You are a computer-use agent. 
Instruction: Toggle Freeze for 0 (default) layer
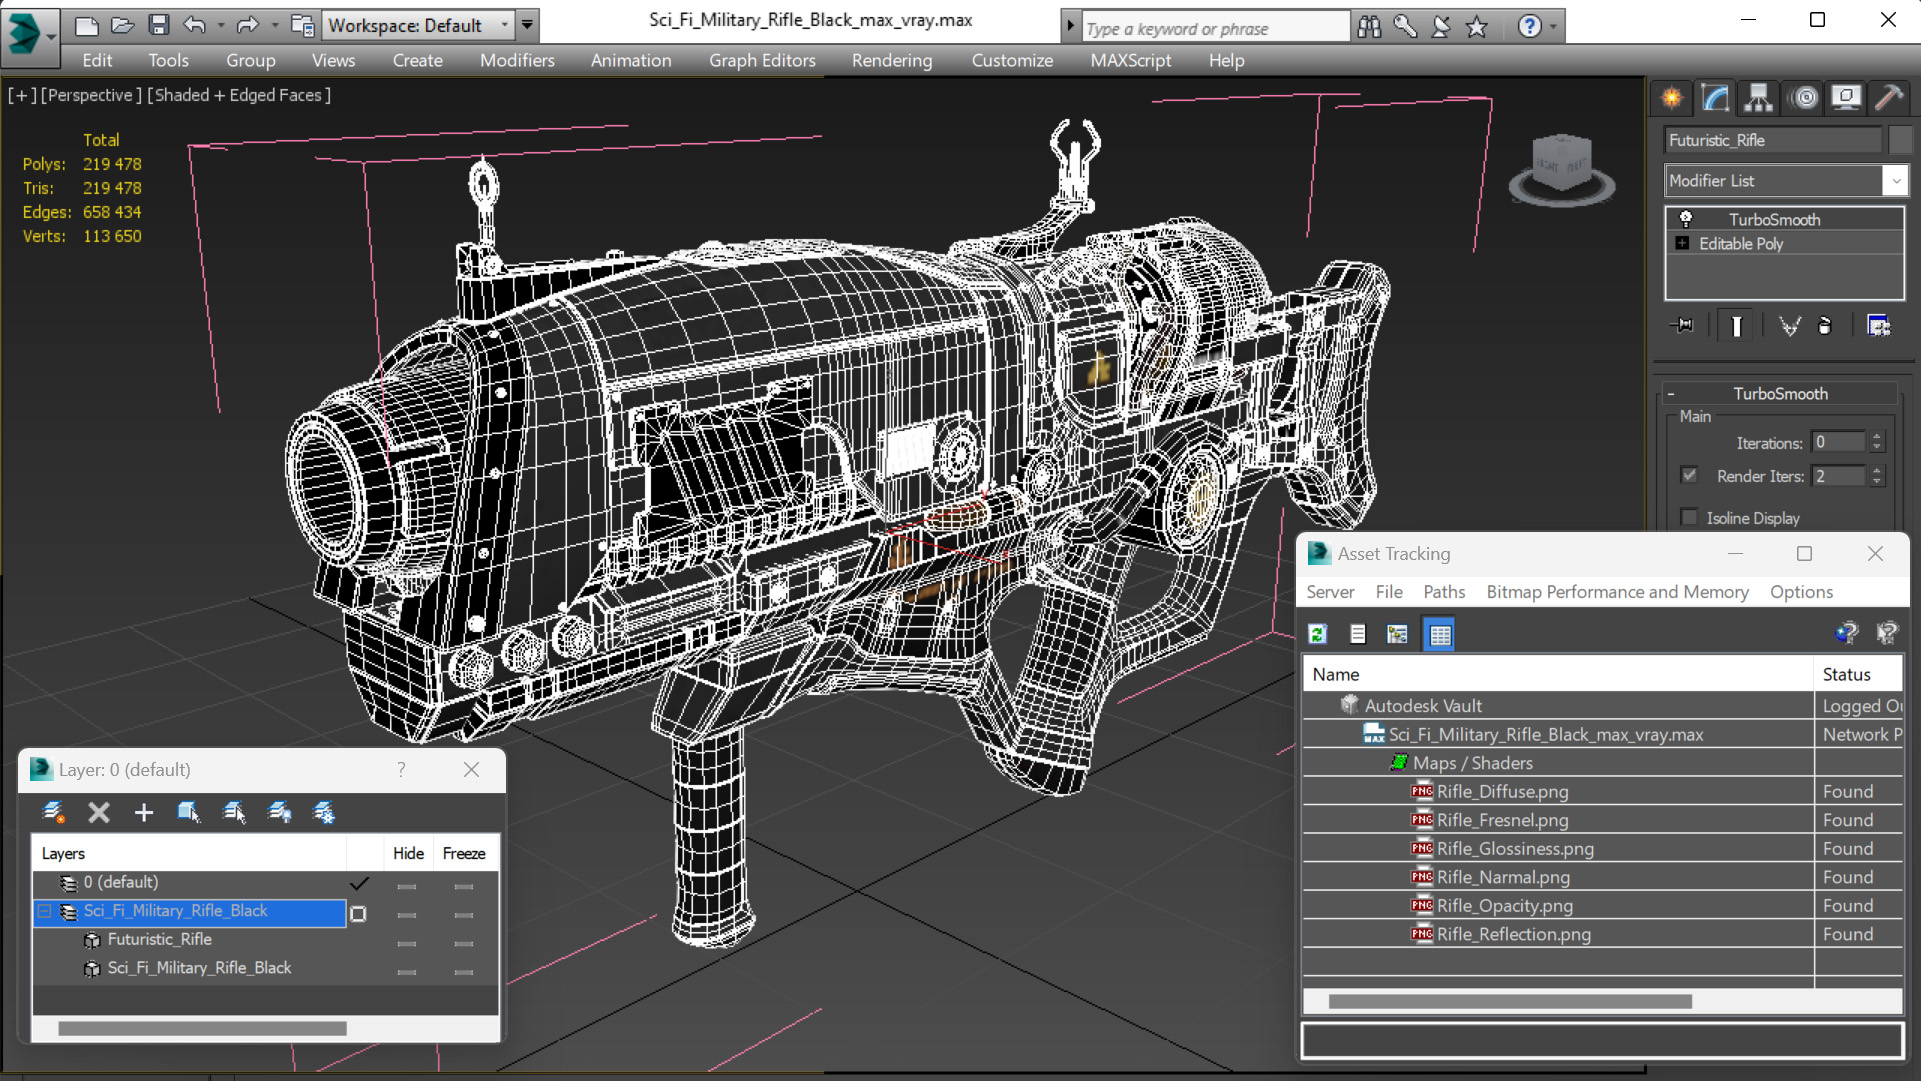[463, 885]
